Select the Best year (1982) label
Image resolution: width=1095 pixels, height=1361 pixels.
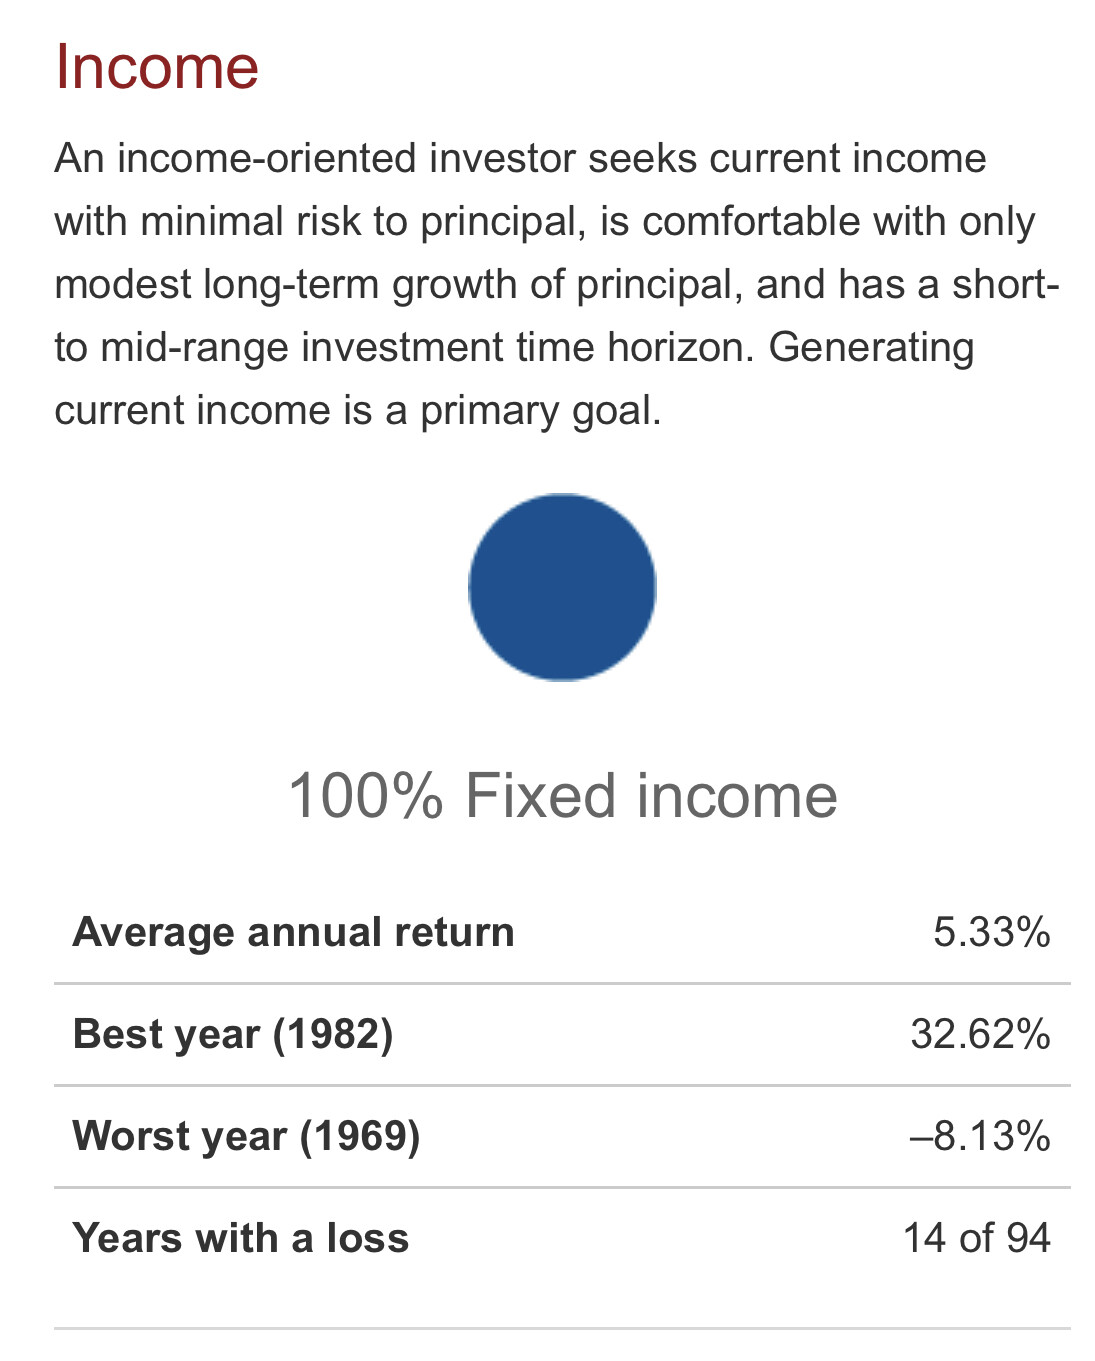tap(233, 1034)
